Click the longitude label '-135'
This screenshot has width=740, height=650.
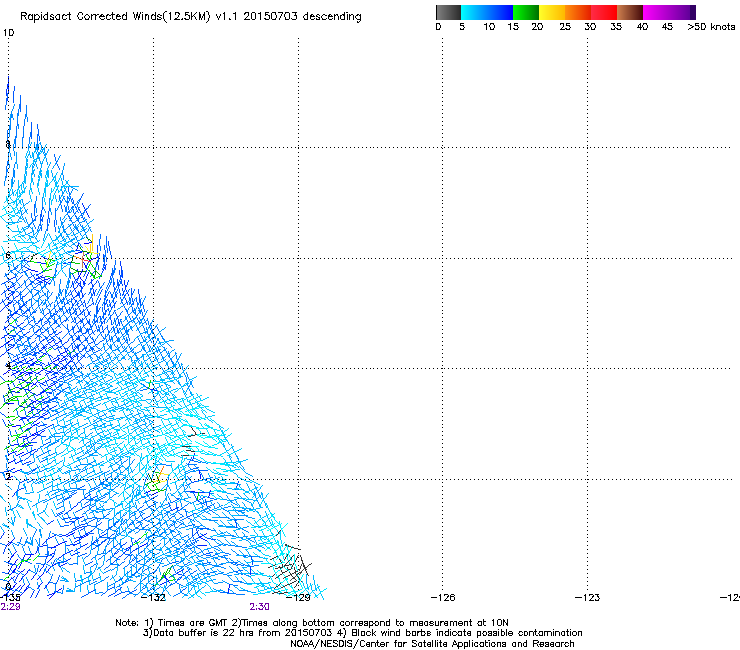pos(10,598)
